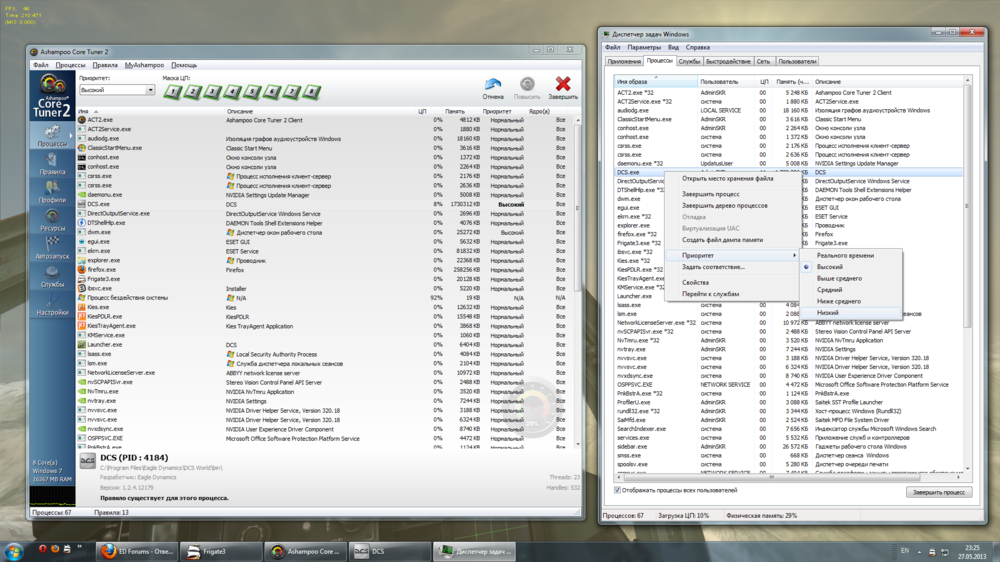The width and height of the screenshot is (1000, 562).
Task: Select the firefox.exe row in Core Tuner list
Action: point(102,270)
